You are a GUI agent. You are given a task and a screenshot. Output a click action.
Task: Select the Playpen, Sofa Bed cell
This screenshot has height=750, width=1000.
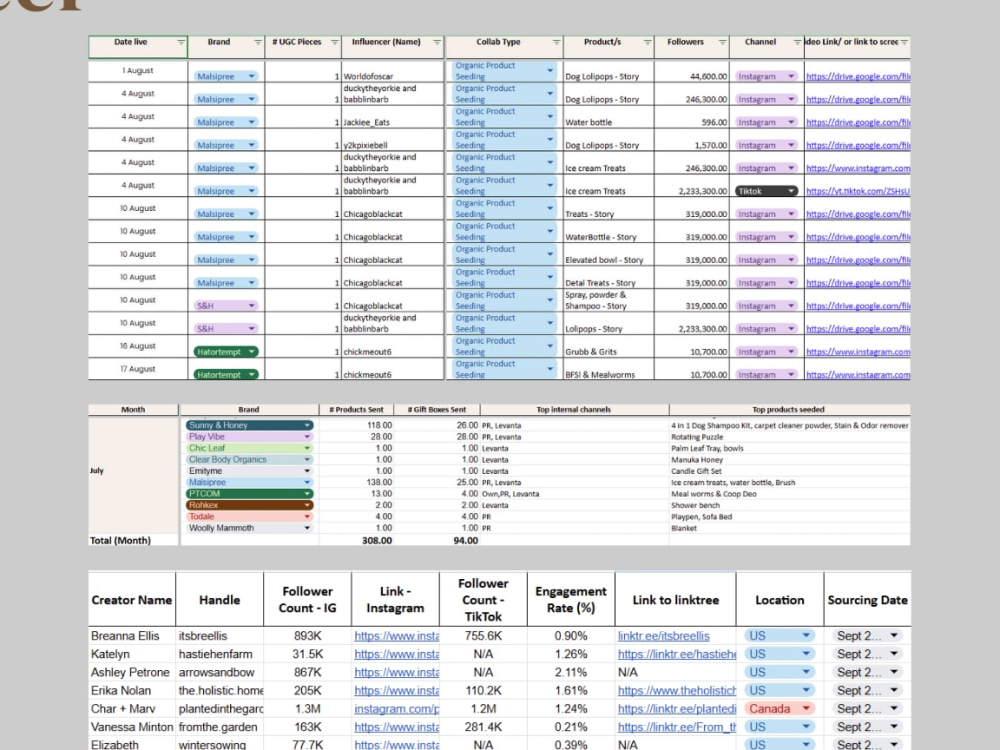(790, 517)
